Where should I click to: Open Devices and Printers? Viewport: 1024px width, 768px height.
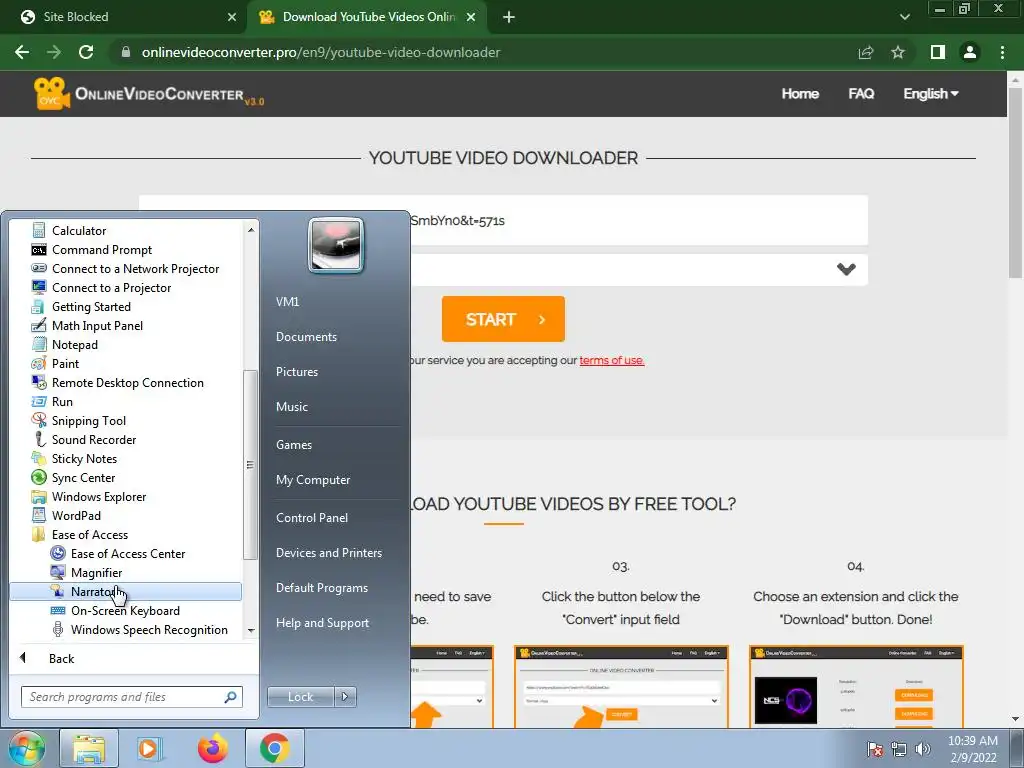(x=328, y=552)
